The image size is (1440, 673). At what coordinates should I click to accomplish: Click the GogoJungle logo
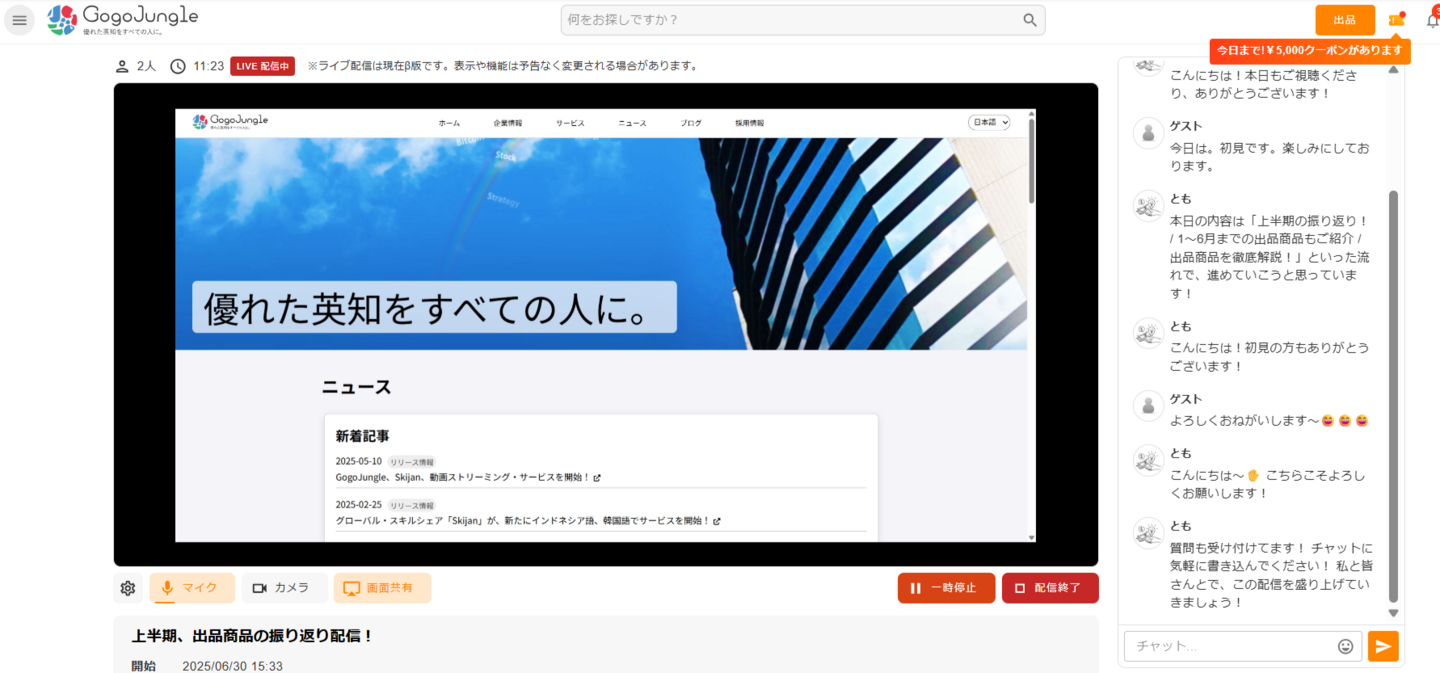coord(122,20)
